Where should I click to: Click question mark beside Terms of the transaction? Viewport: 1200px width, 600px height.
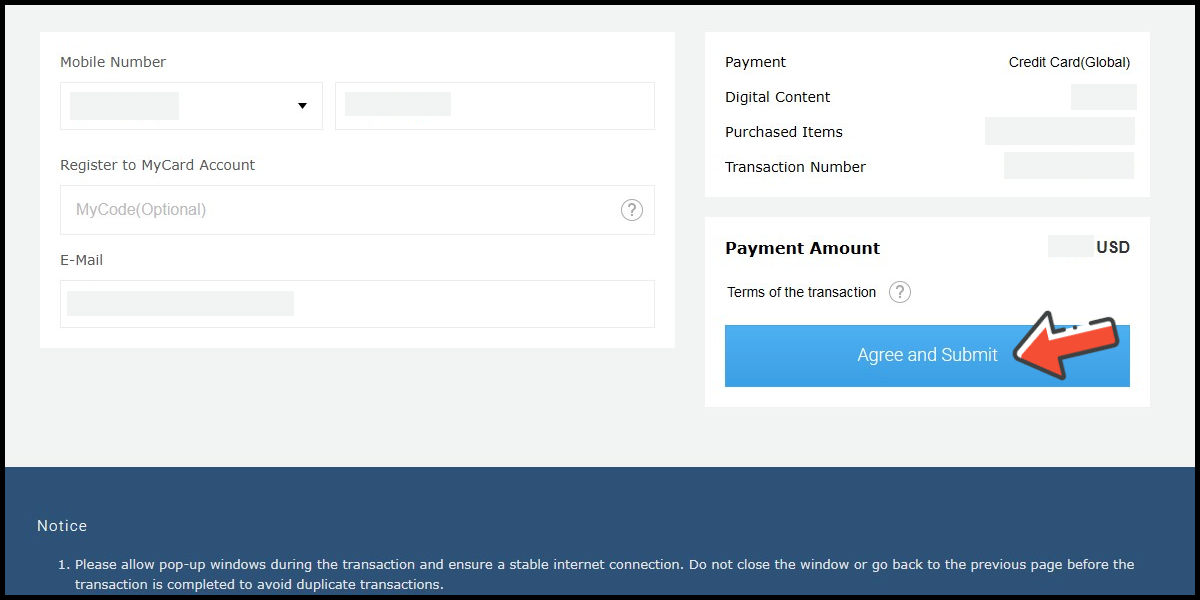coord(900,292)
